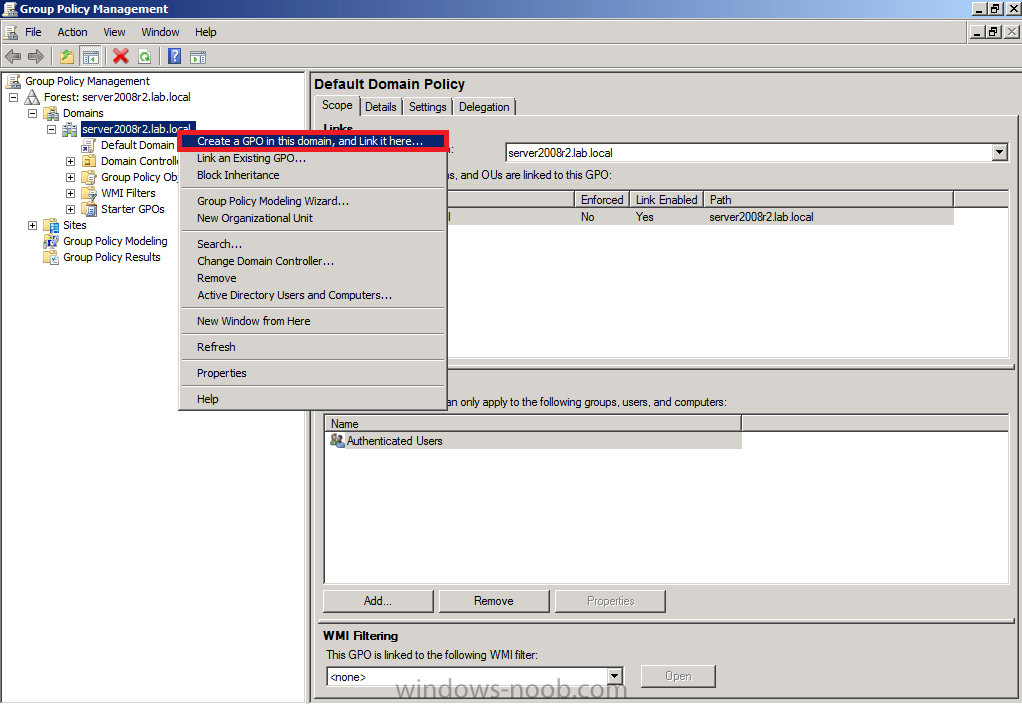Click the Starter GPOs folder icon
Screen dimensions: 1022x704
[89, 209]
